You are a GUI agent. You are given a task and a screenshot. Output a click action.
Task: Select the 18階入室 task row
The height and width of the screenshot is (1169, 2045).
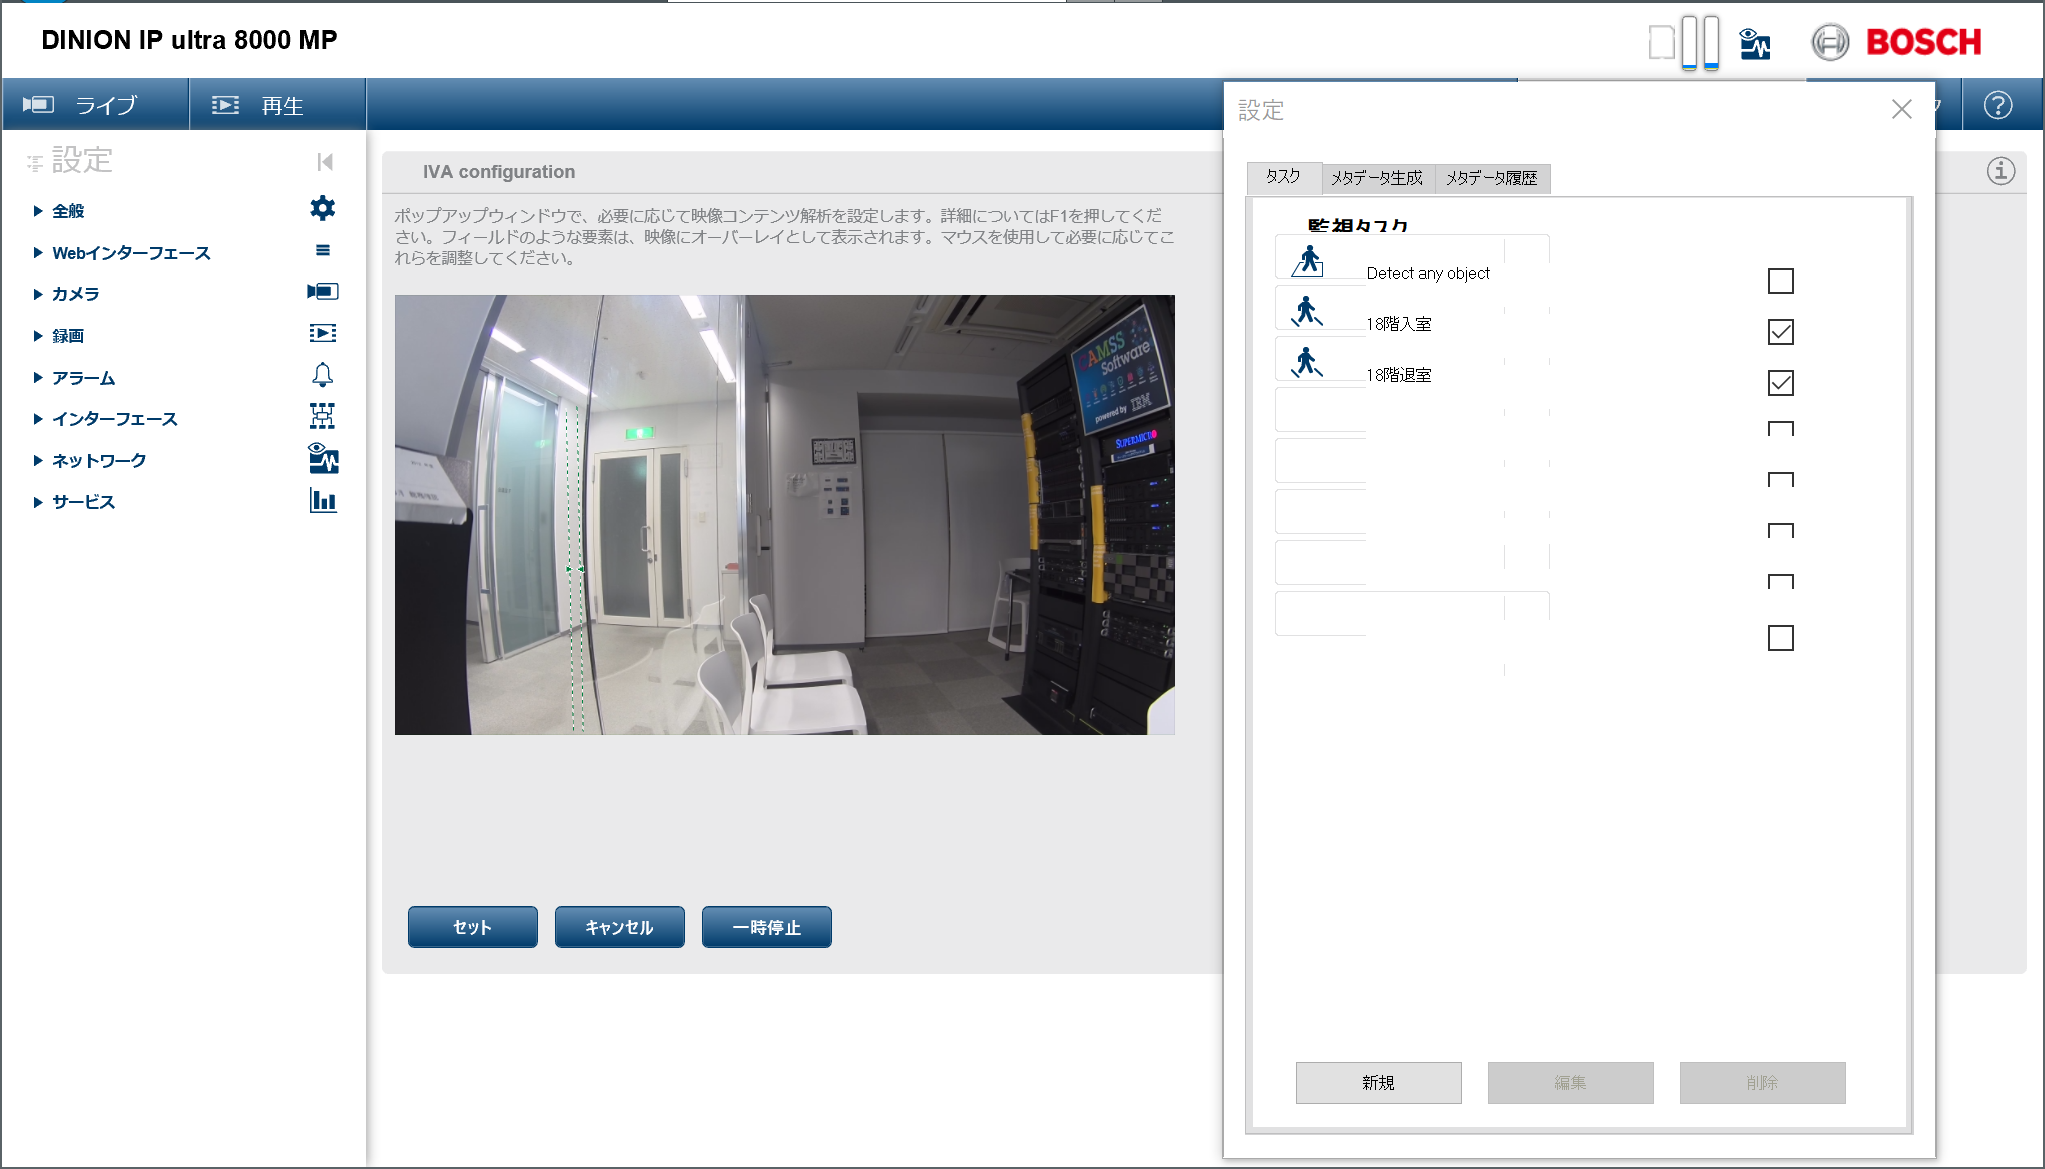pyautogui.click(x=1399, y=324)
